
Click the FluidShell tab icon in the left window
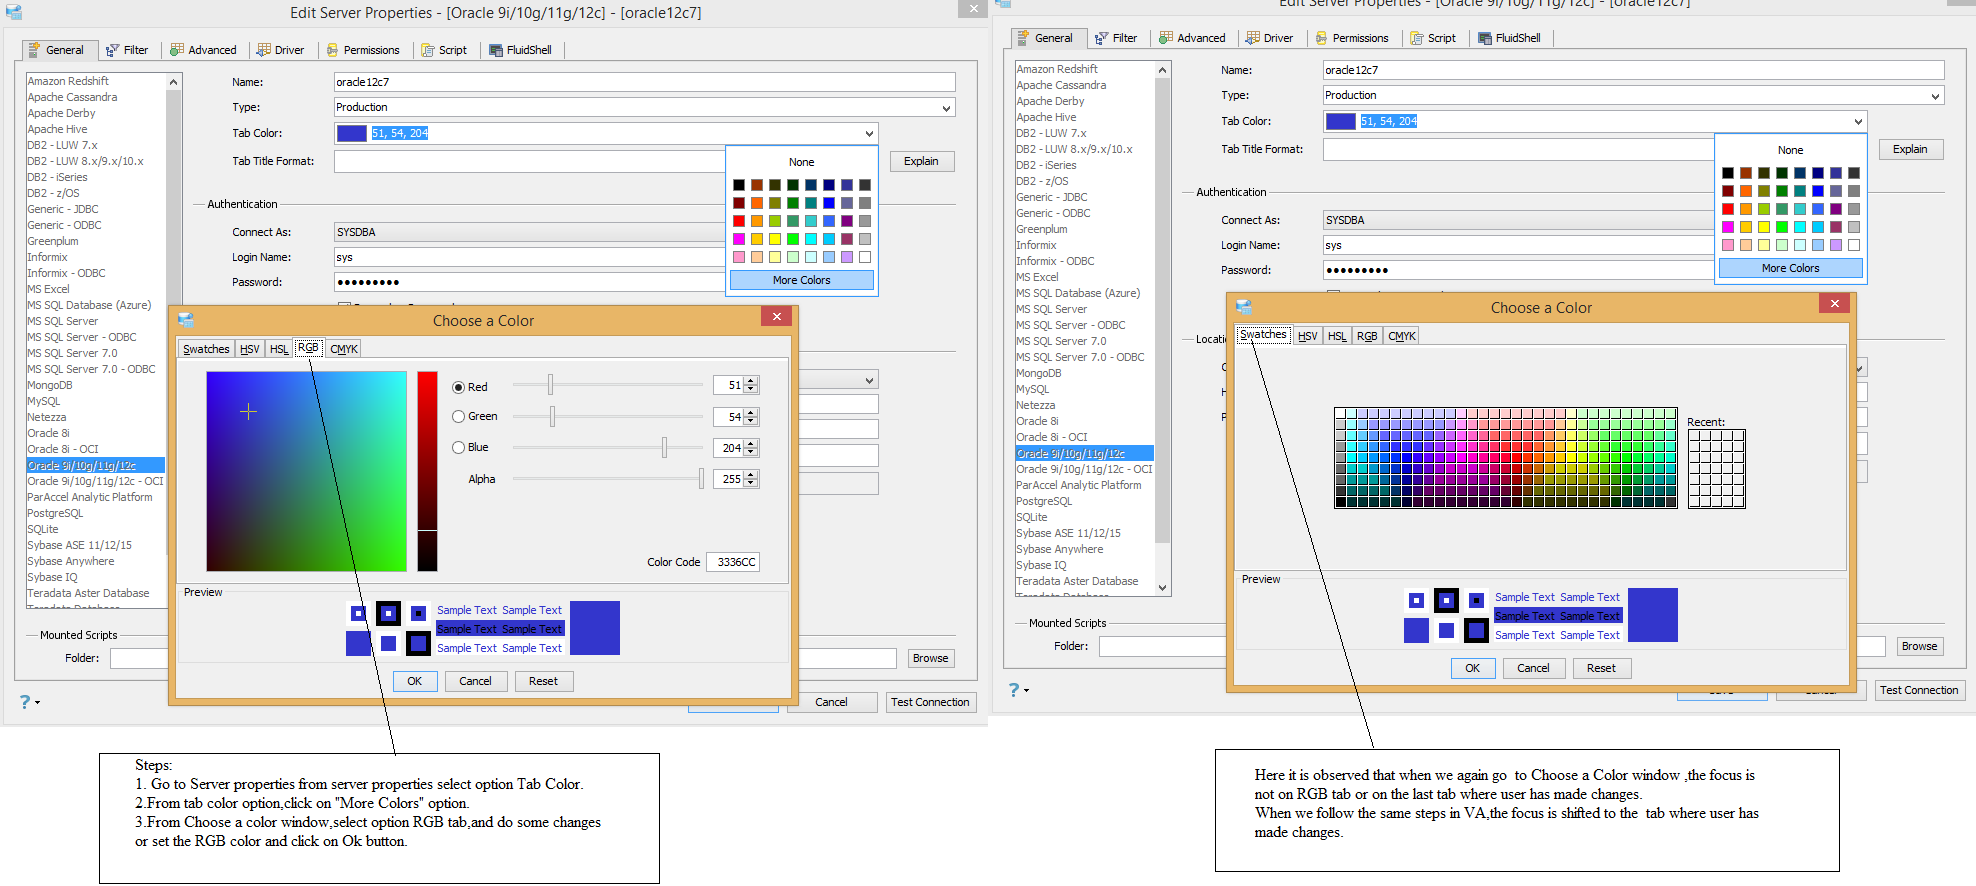(496, 50)
